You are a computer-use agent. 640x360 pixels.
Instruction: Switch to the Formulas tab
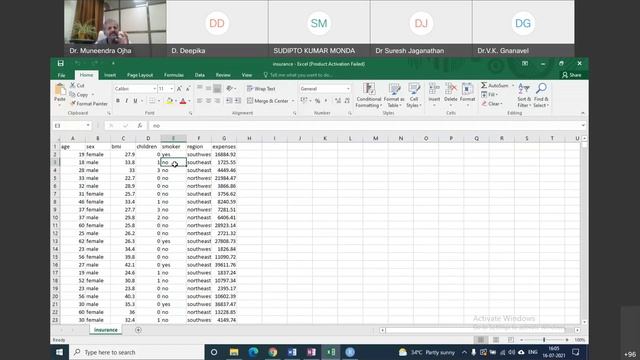(174, 75)
